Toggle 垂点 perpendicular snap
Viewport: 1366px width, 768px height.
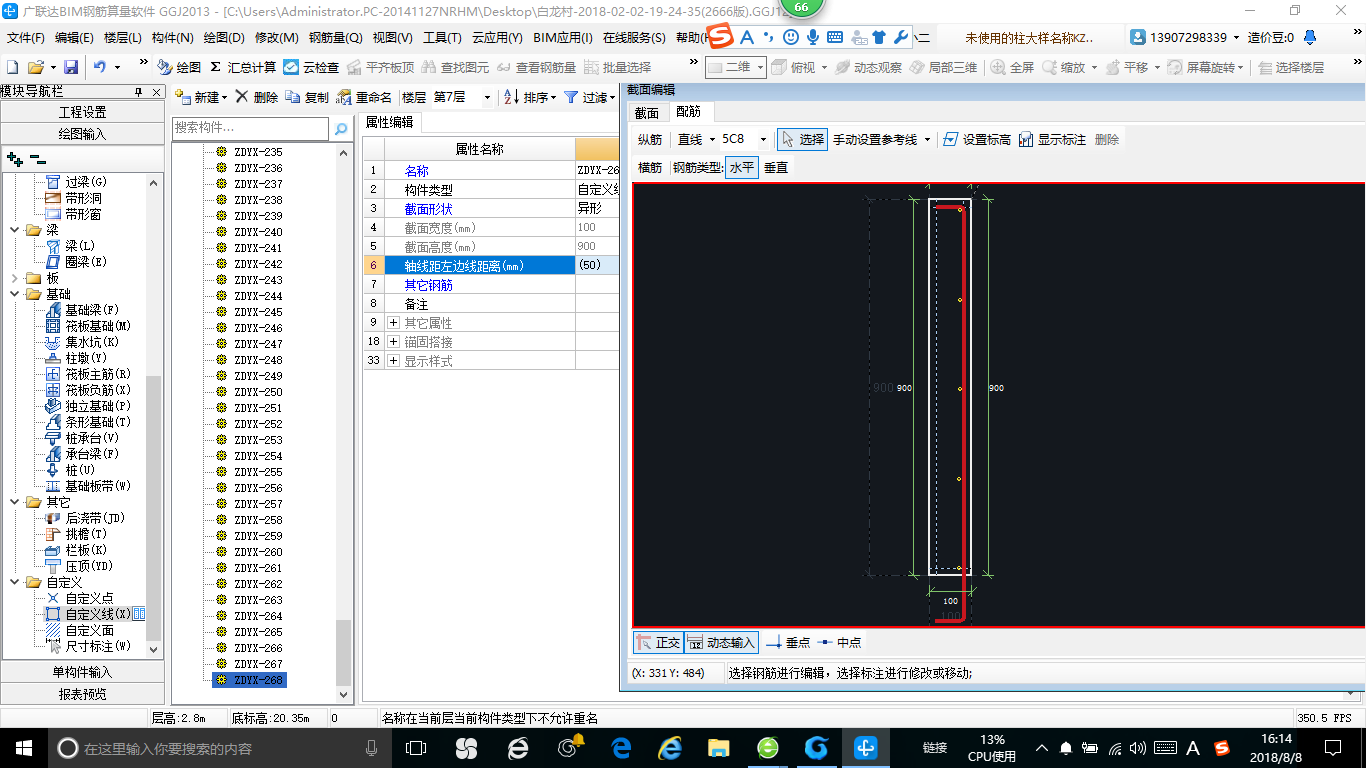[787, 642]
